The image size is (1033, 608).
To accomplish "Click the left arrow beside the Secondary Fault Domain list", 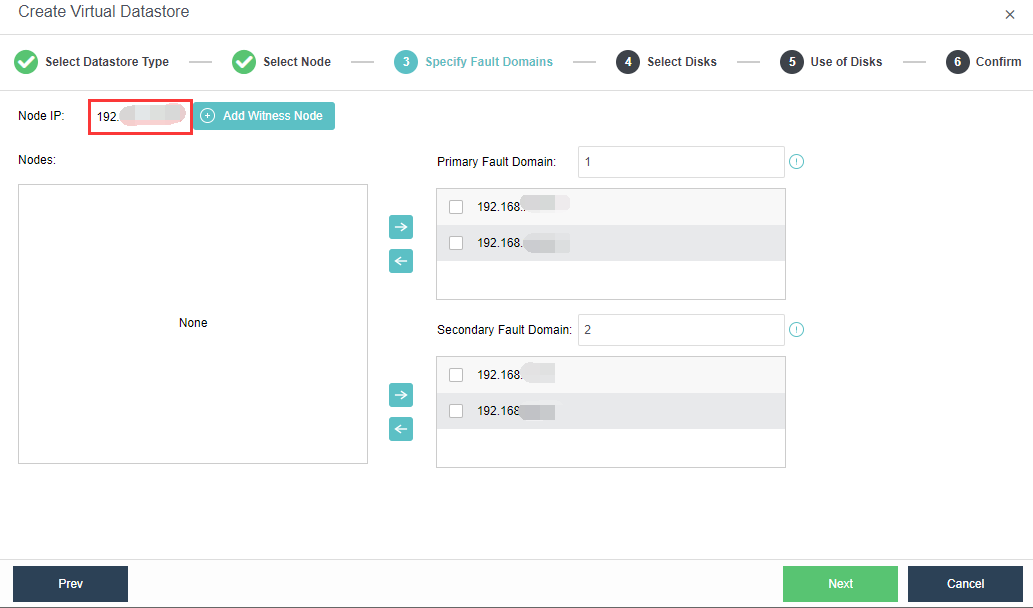I will [x=400, y=429].
